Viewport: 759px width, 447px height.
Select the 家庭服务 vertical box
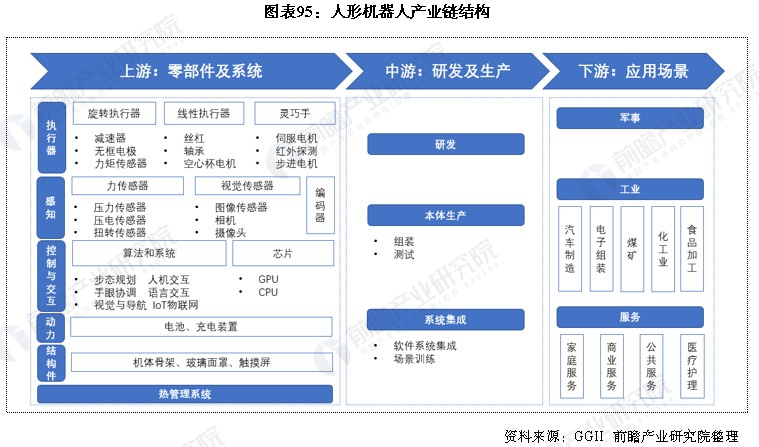572,367
